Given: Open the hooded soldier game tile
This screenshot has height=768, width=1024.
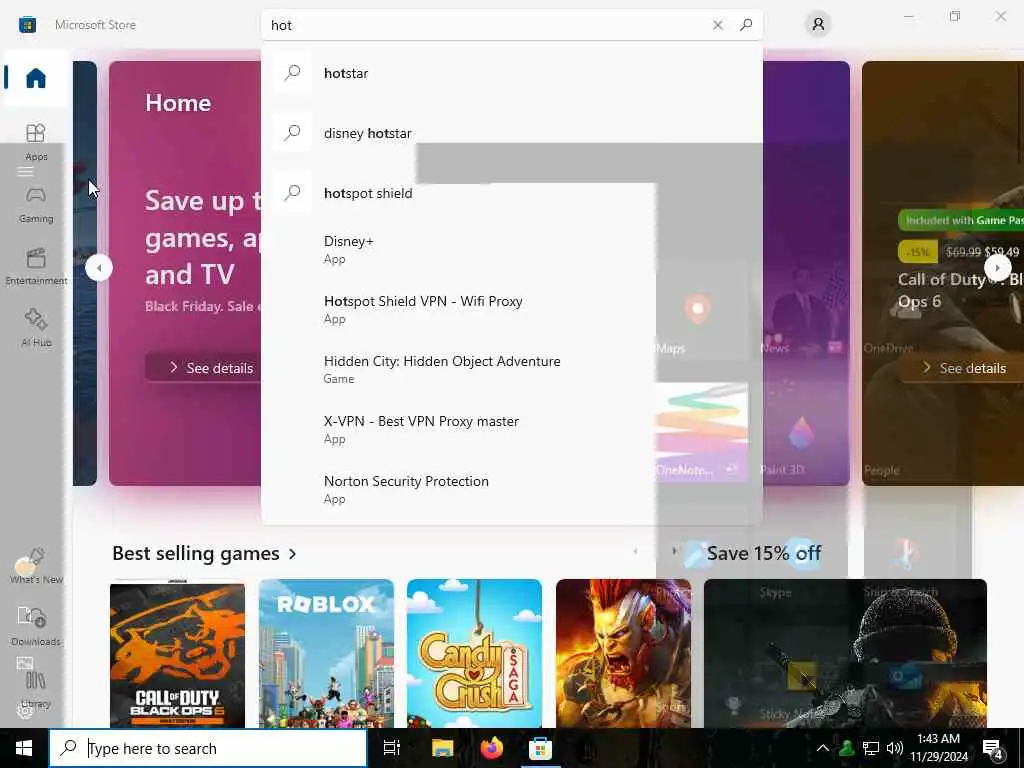Looking at the screenshot, I should tap(845, 654).
